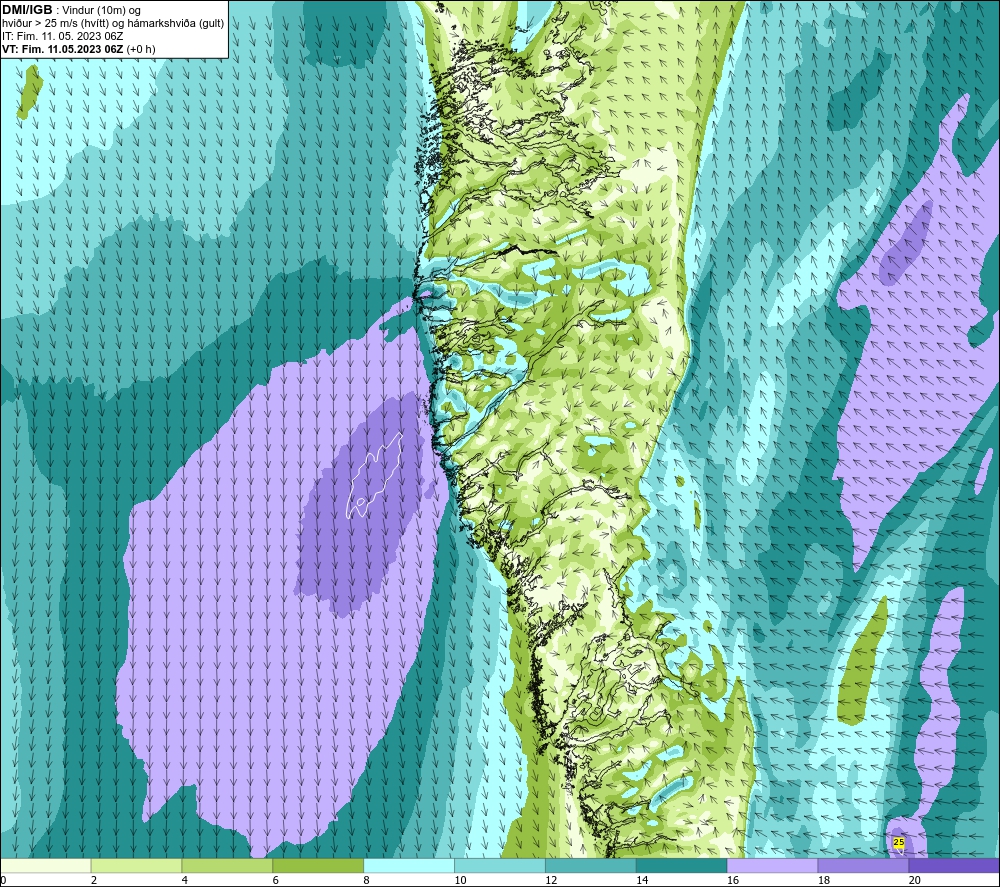This screenshot has height=887, width=1000.
Task: Click the dark teal 14–16 m/s legend swatch
Action: coord(682,865)
